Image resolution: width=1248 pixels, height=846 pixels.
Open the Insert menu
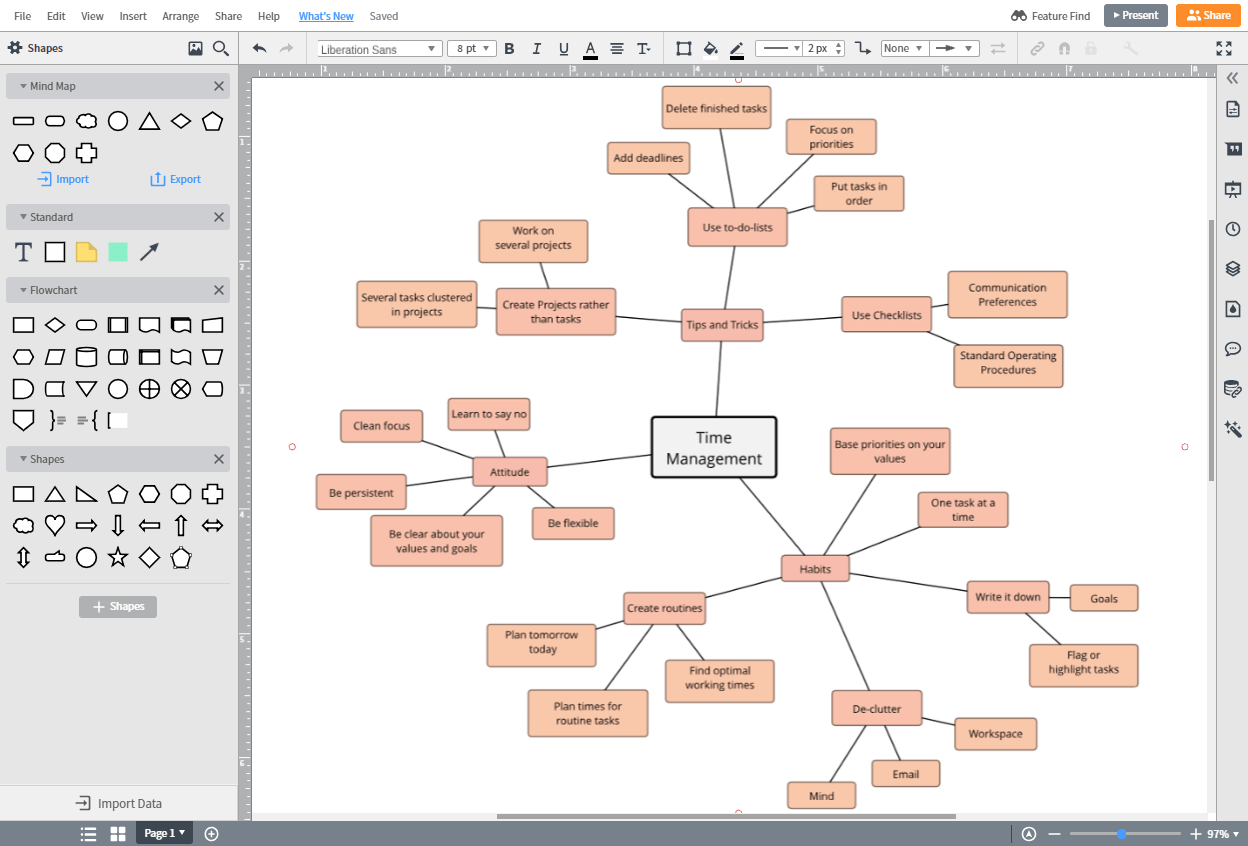[133, 16]
